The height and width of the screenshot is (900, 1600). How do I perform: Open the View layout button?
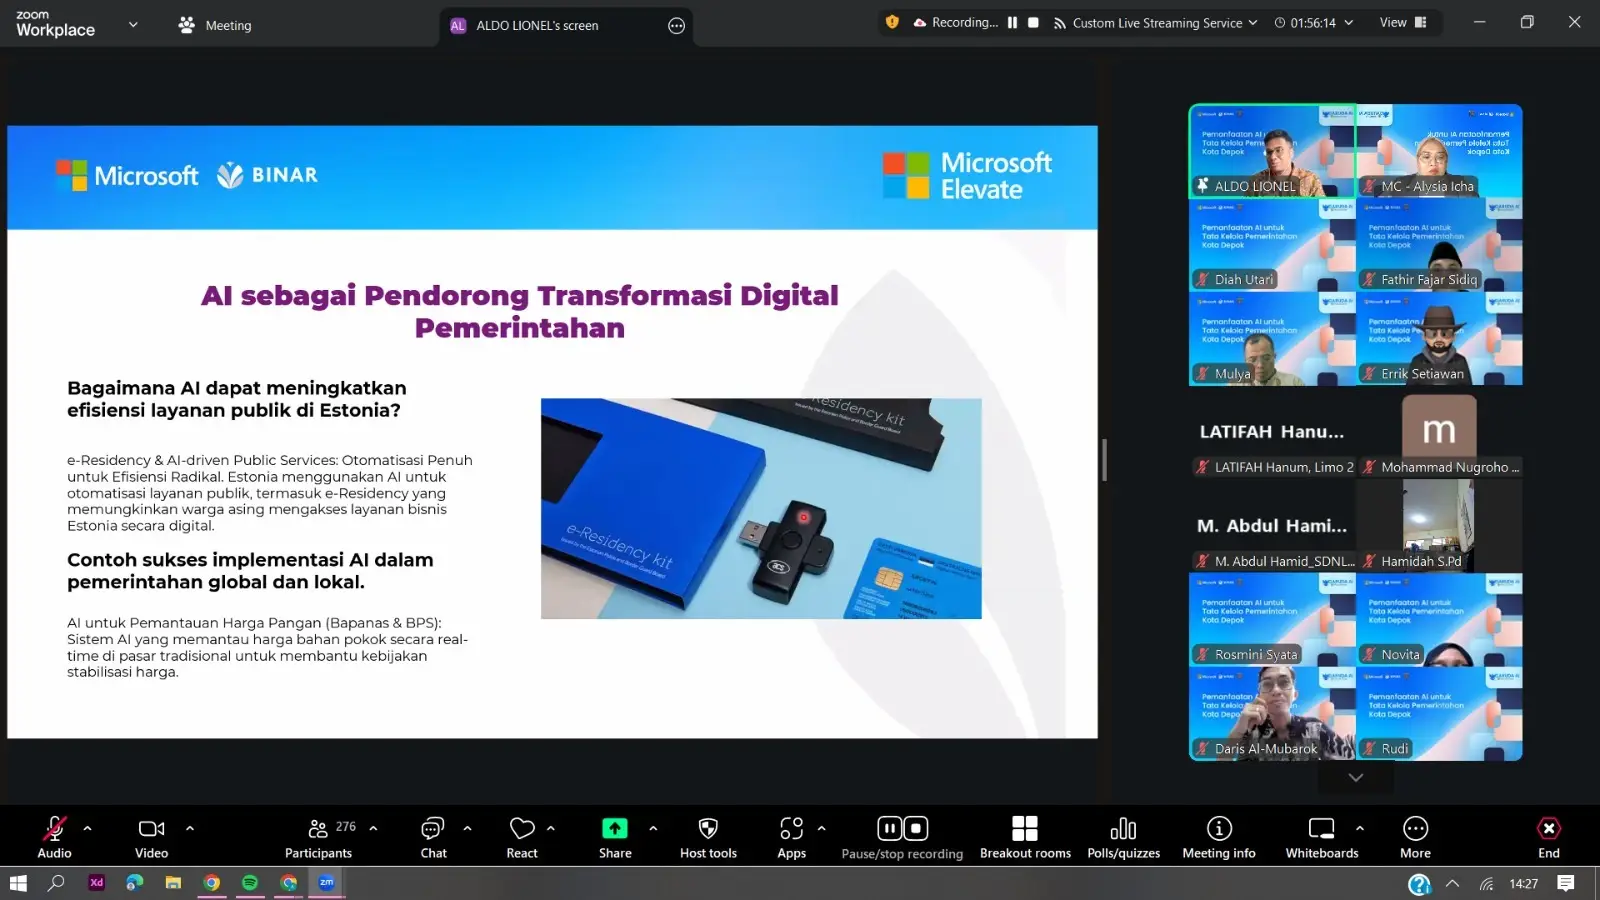[1402, 23]
